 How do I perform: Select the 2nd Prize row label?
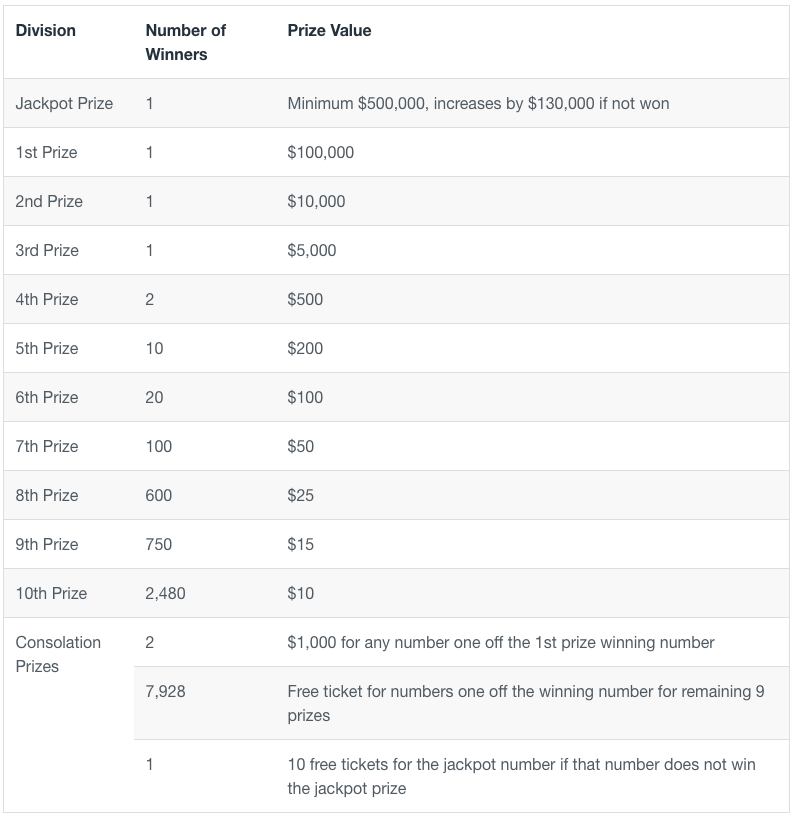click(49, 202)
